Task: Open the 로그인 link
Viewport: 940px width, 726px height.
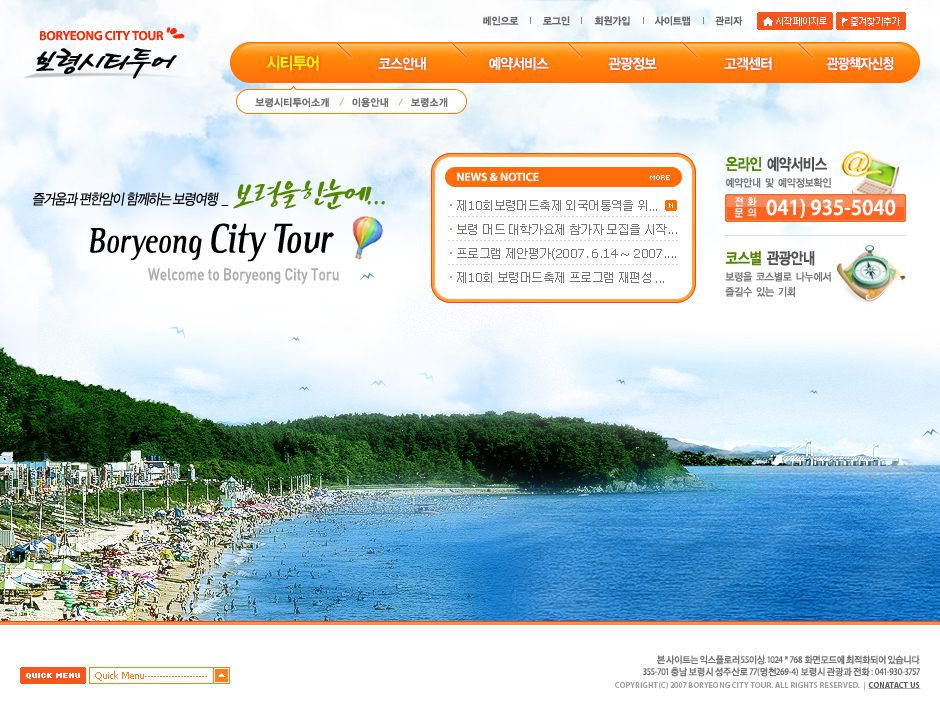Action: (x=556, y=21)
